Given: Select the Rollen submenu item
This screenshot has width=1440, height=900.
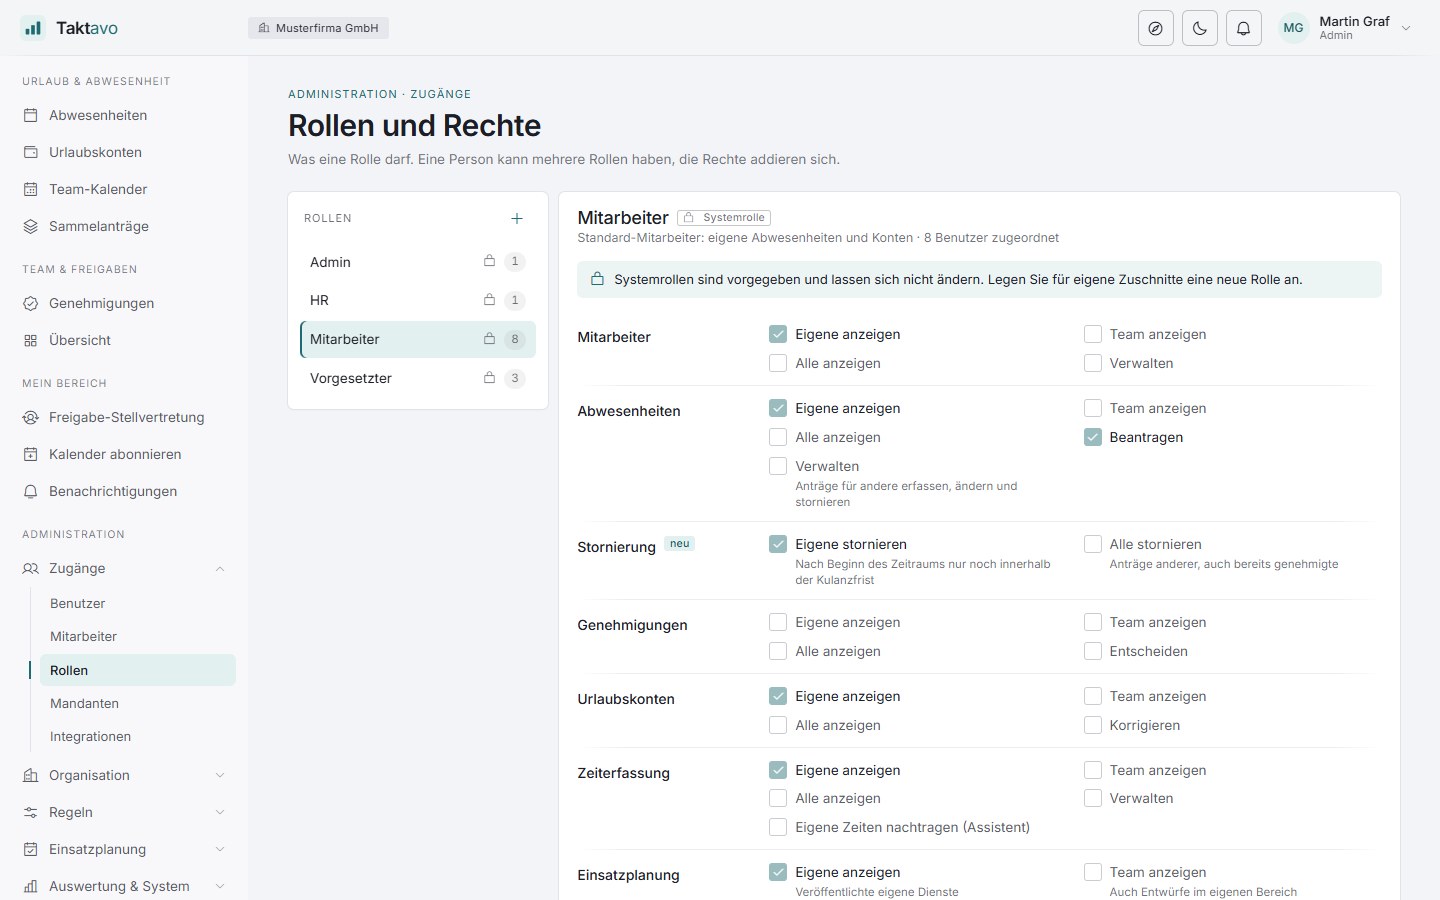Looking at the screenshot, I should click(x=138, y=670).
